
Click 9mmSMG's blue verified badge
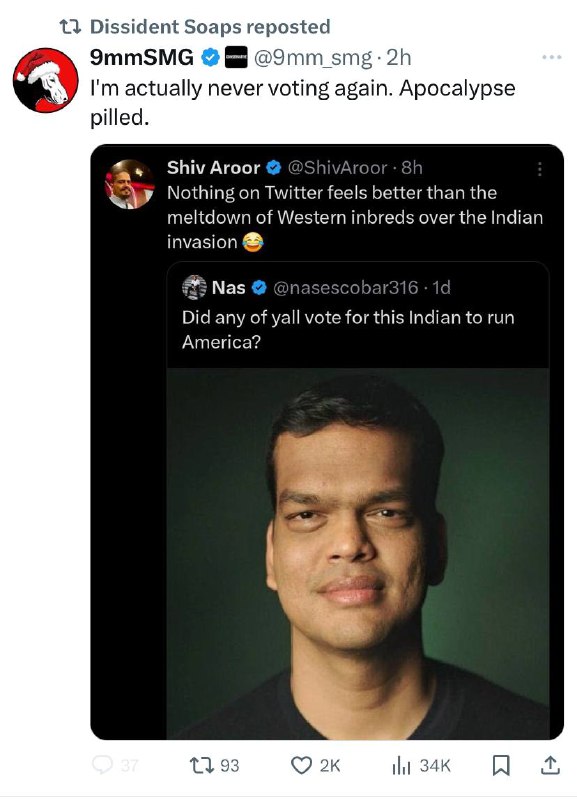pyautogui.click(x=210, y=57)
